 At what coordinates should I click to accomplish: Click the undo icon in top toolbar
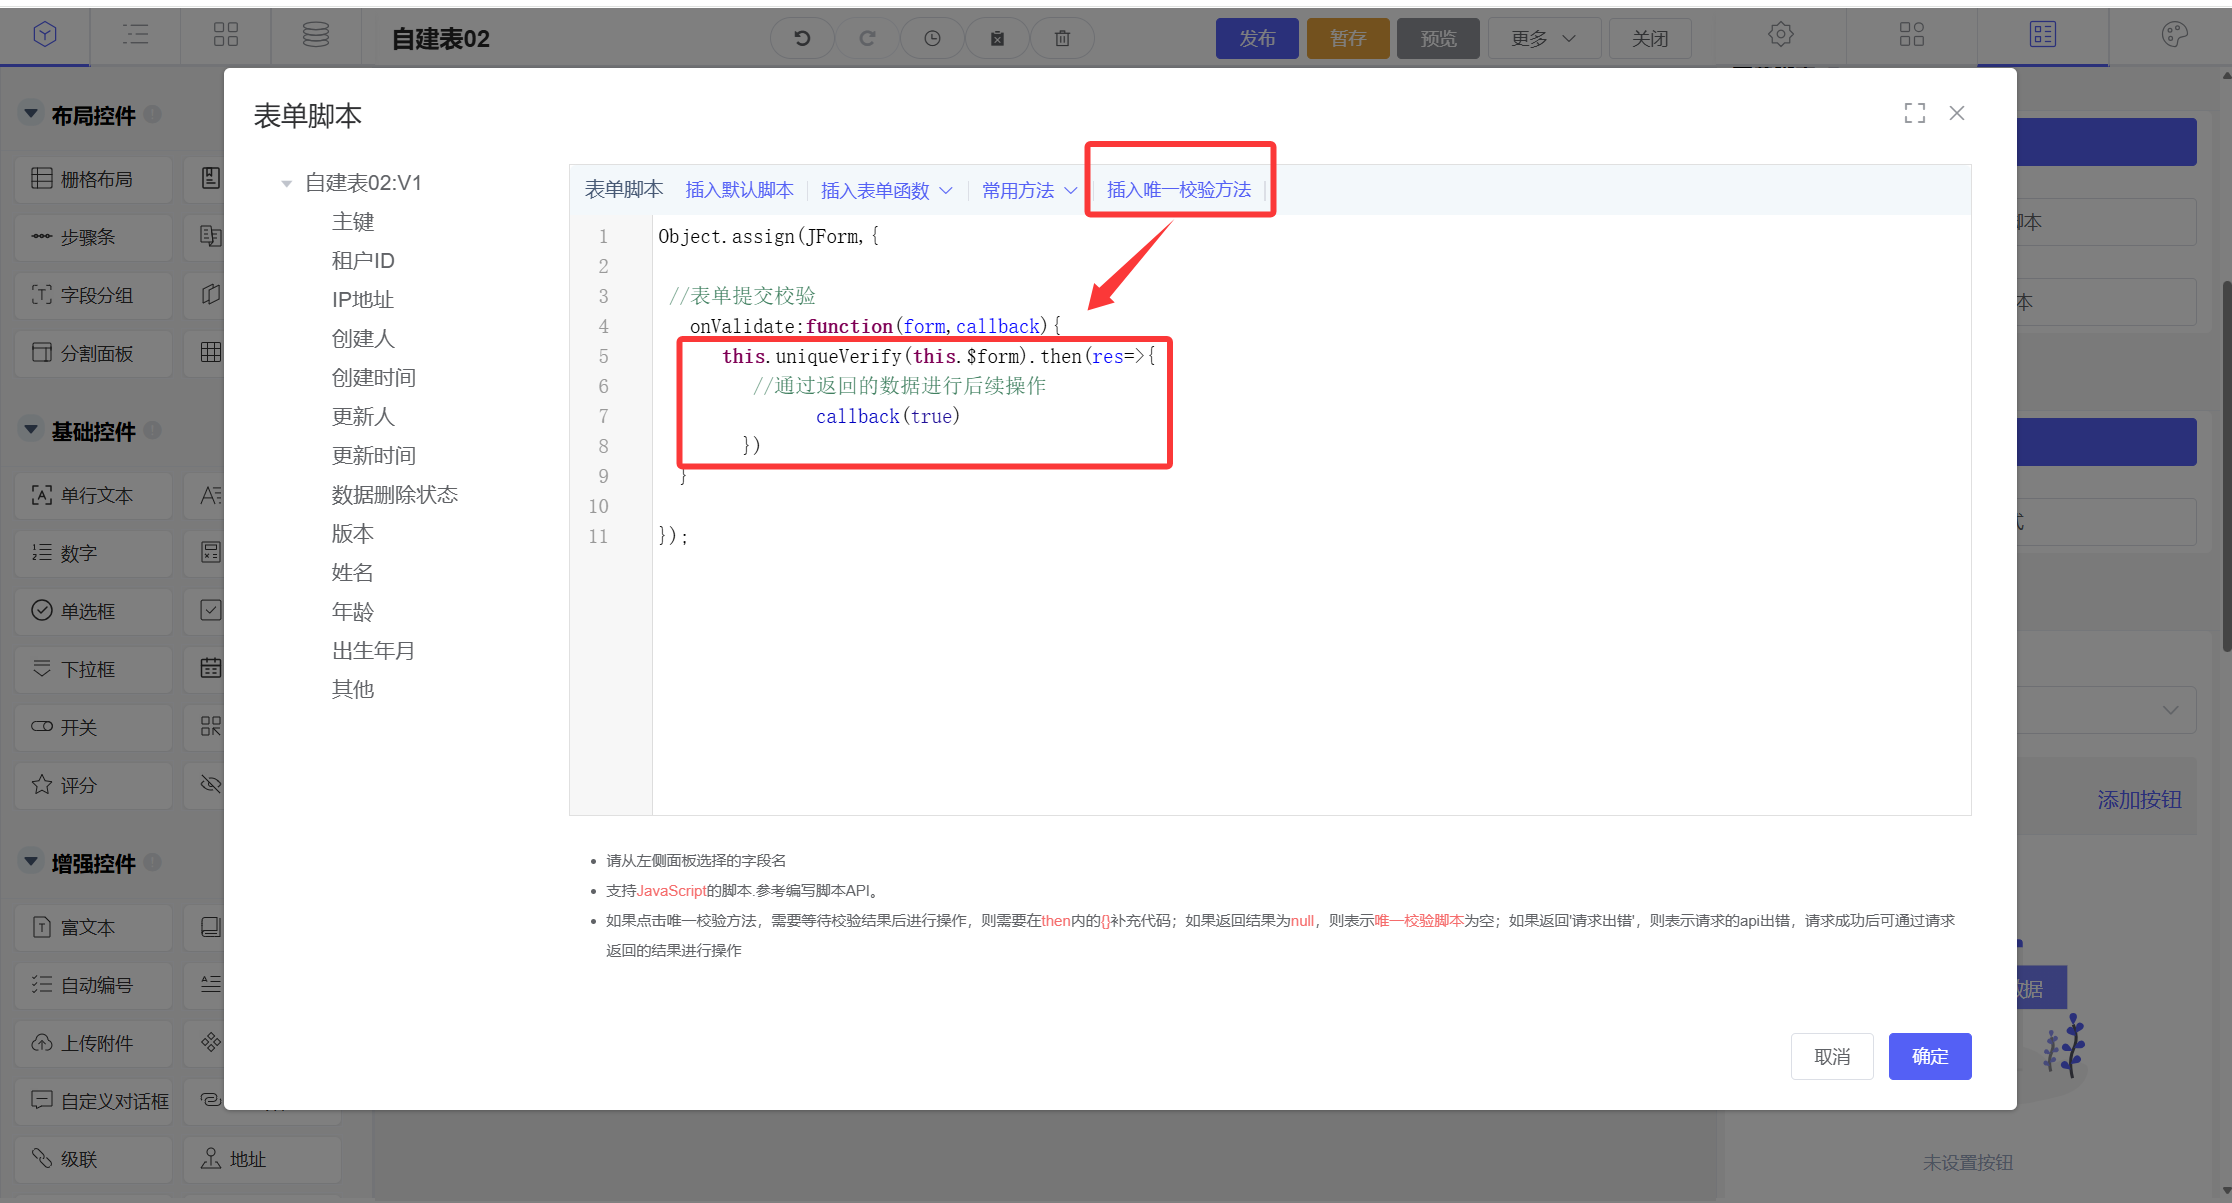point(801,38)
